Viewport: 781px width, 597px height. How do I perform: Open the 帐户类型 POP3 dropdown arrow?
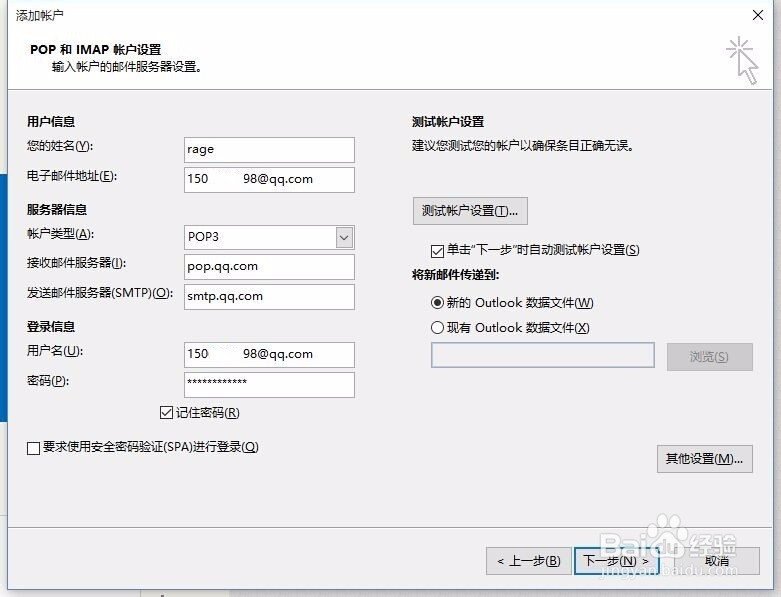(x=344, y=238)
